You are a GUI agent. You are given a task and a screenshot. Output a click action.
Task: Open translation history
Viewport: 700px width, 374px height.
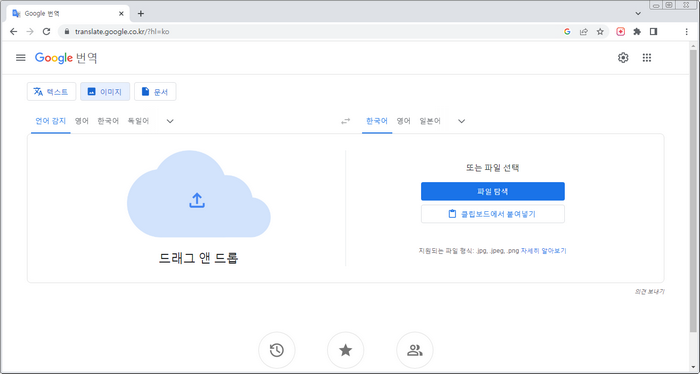coord(277,350)
